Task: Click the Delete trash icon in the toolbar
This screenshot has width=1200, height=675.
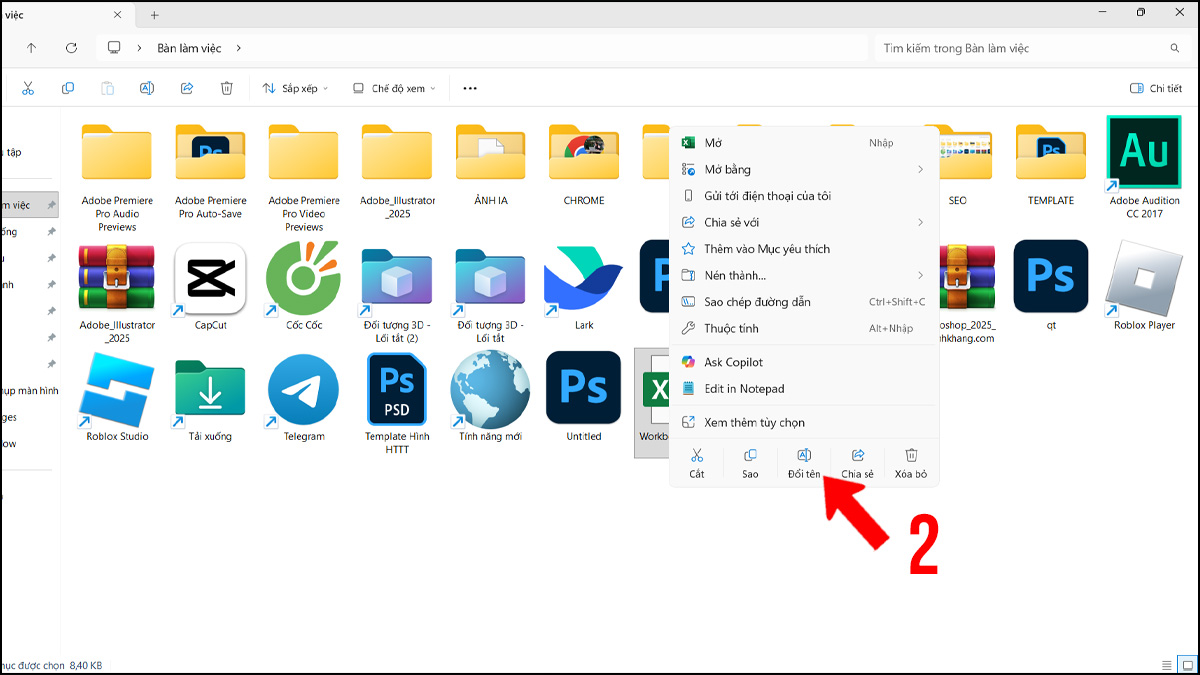Action: 227,88
